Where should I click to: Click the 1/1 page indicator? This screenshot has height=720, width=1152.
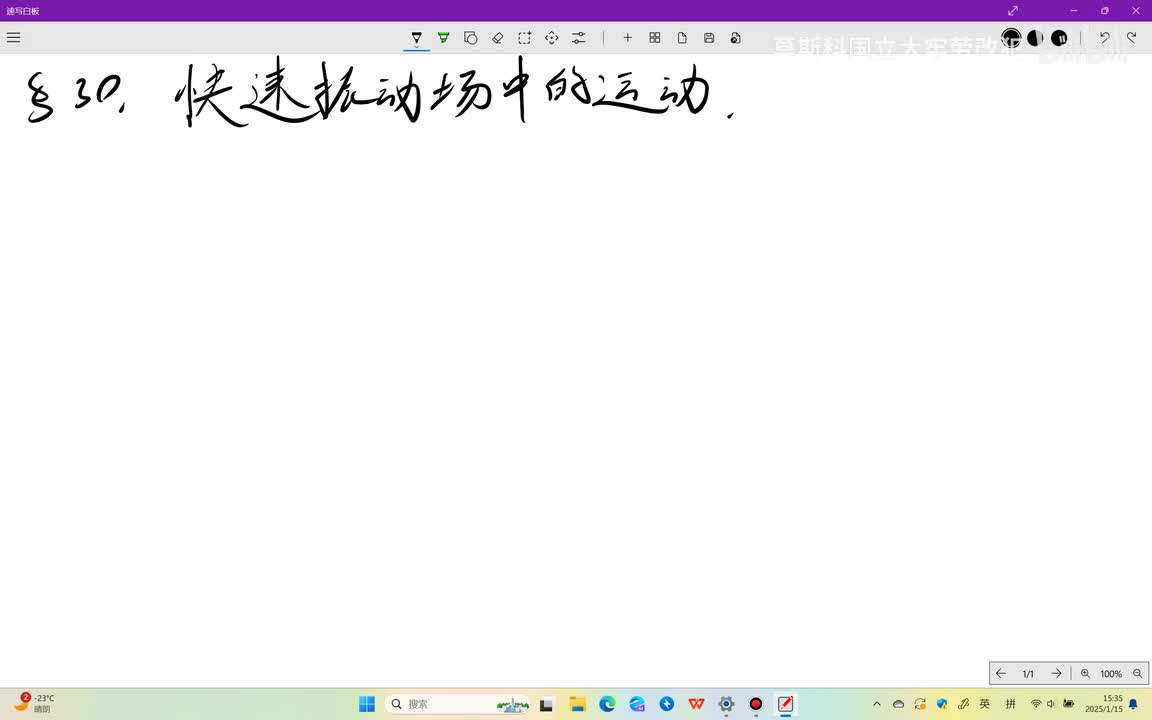(x=1028, y=674)
